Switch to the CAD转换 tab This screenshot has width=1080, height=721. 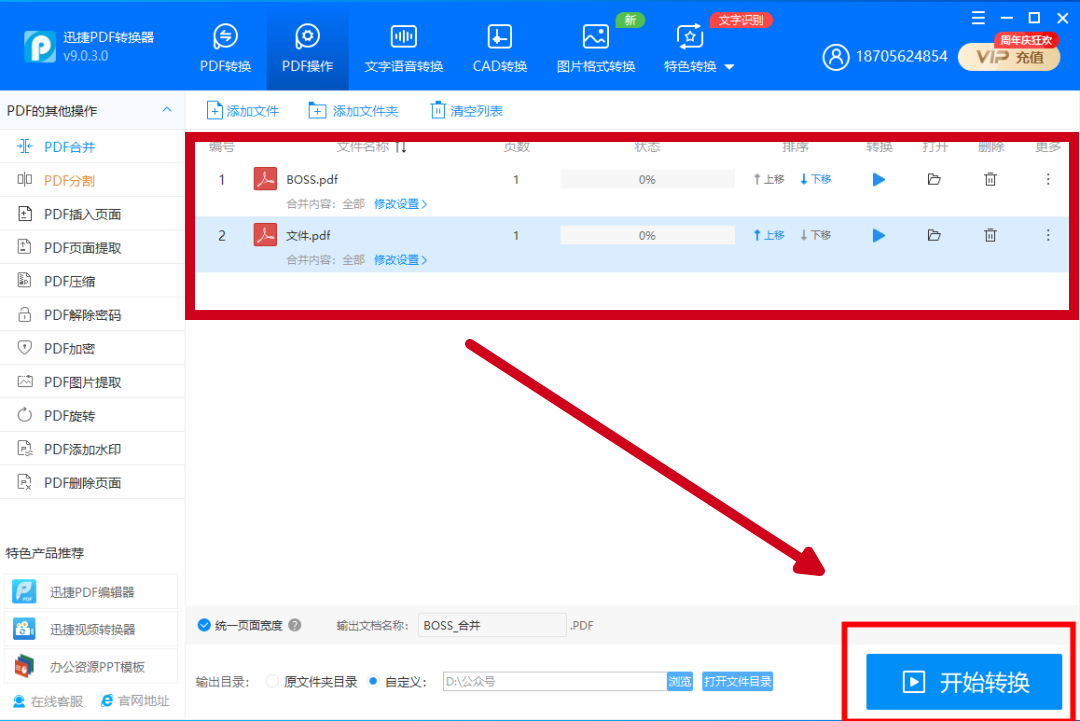point(500,48)
